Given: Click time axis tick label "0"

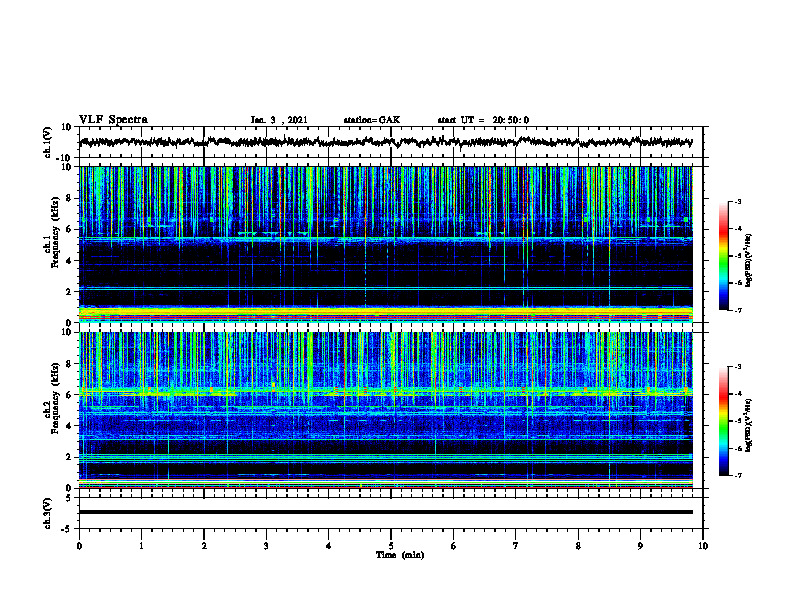Looking at the screenshot, I should pyautogui.click(x=79, y=546).
